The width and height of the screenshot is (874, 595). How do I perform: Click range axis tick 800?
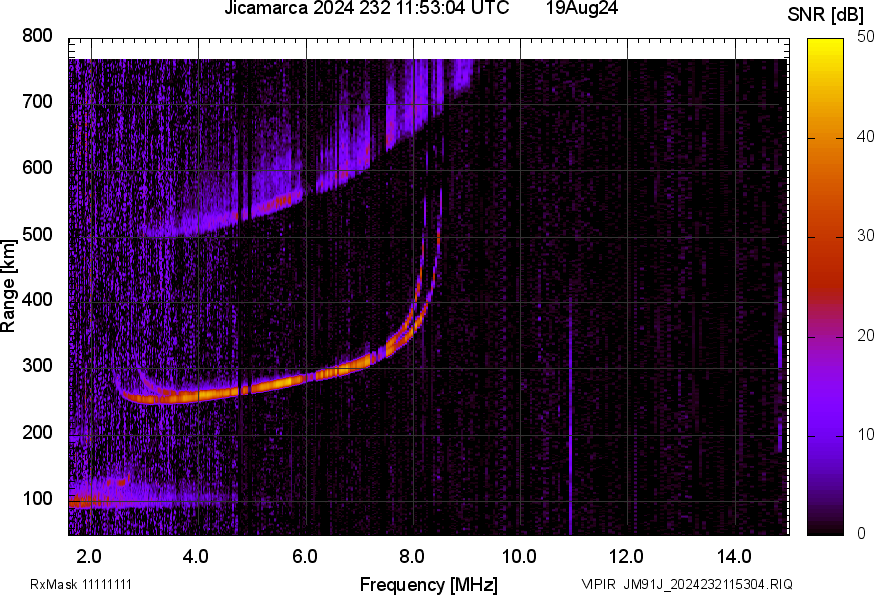click(x=37, y=36)
